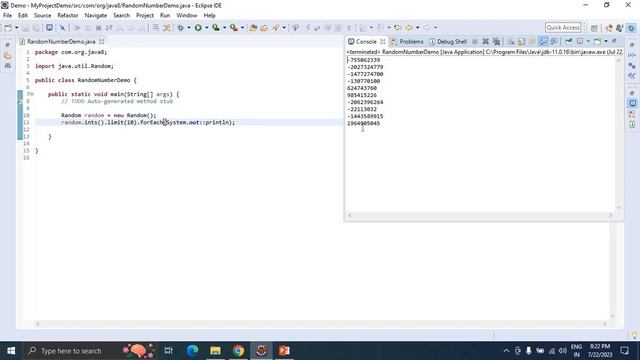Select the RandomNumberDemo.java editor tab
Screen dimensions: 640x360
(x=61, y=42)
